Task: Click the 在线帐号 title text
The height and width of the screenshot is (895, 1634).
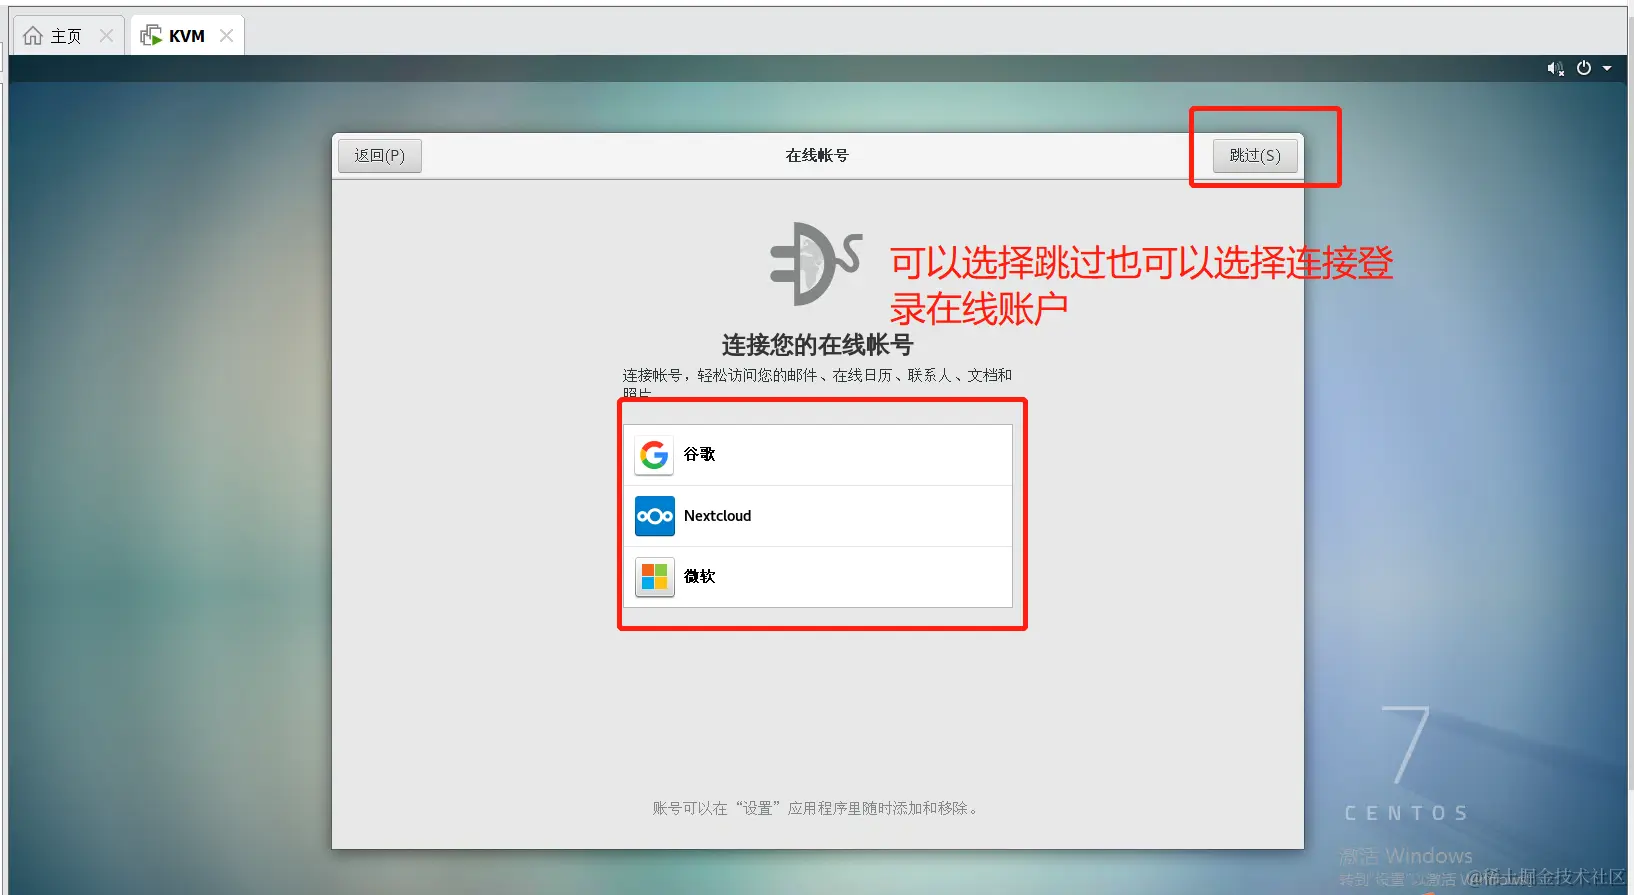Action: tap(817, 156)
